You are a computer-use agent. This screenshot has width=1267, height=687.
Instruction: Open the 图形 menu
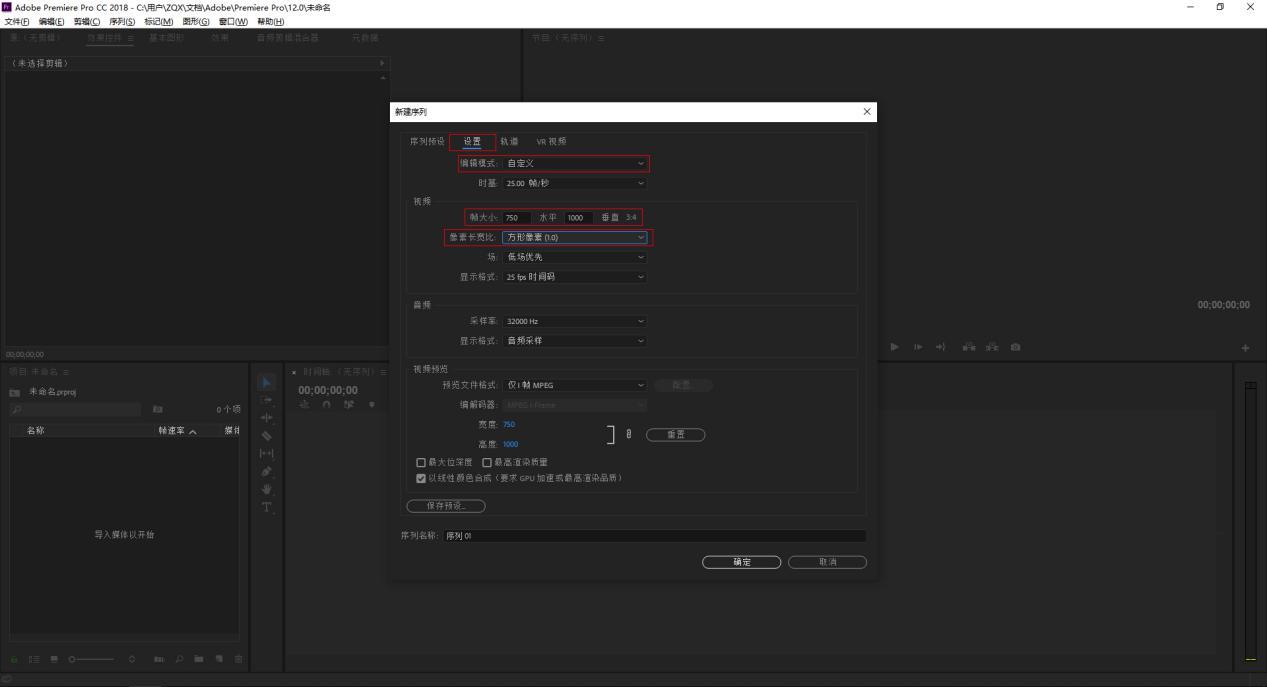pos(196,21)
